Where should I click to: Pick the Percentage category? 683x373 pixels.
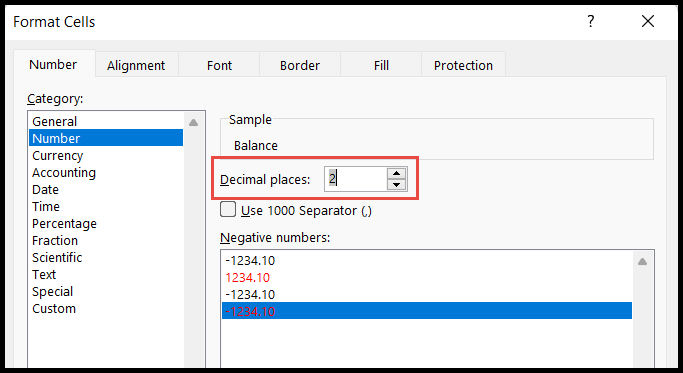coord(106,223)
